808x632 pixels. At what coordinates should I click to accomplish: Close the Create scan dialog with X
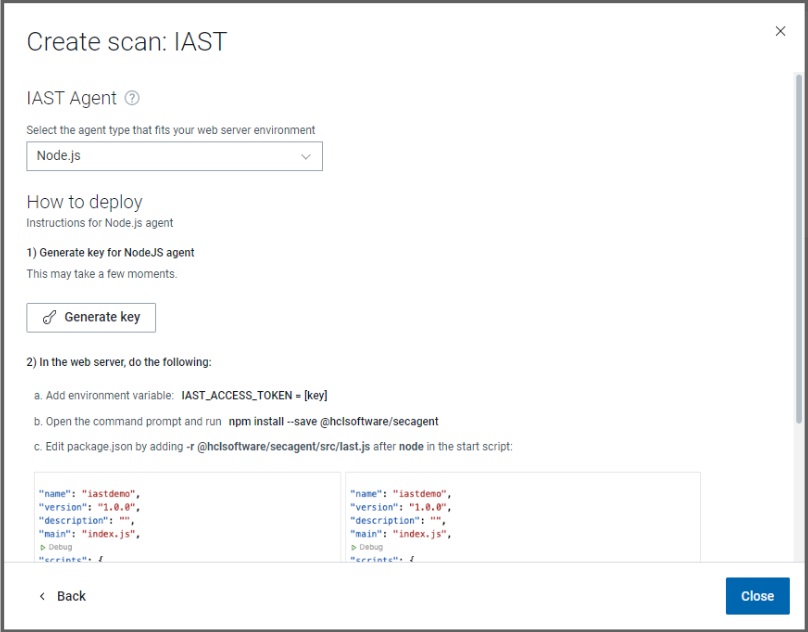pos(780,31)
